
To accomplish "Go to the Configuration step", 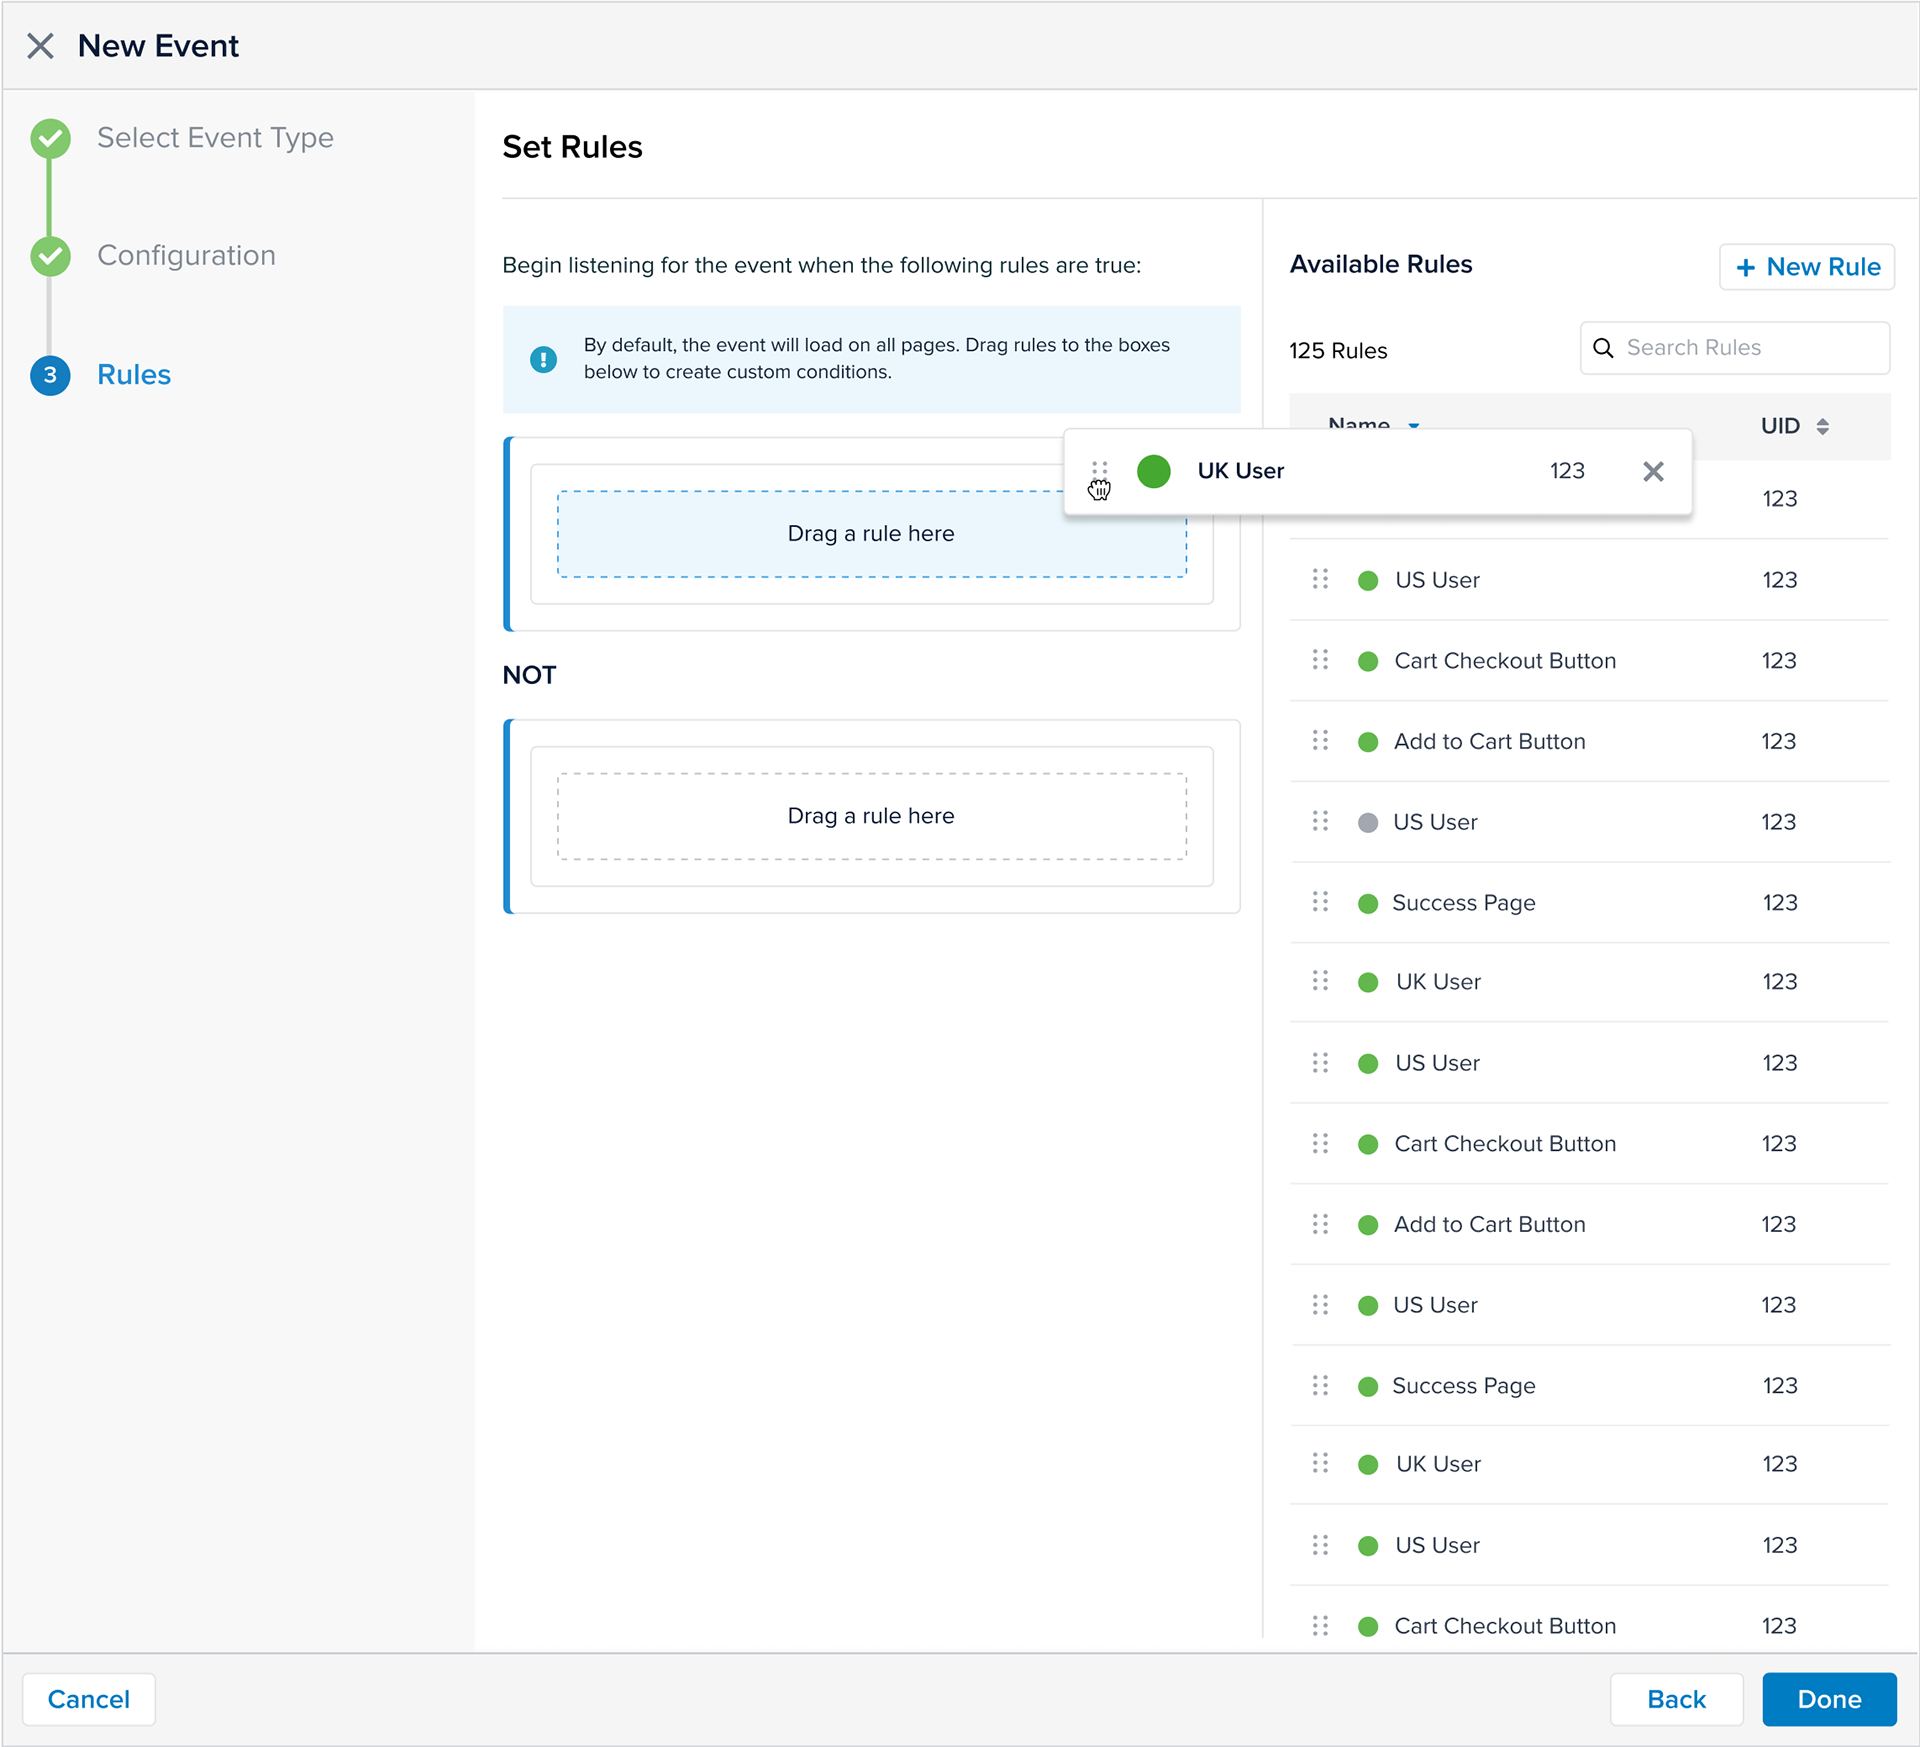I will 186,256.
